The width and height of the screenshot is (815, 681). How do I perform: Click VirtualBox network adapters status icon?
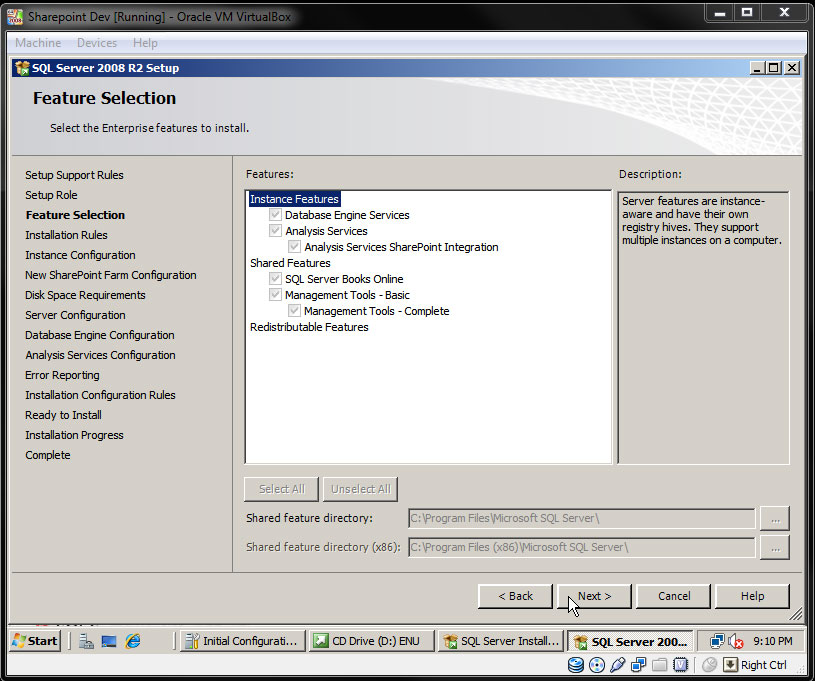tap(638, 665)
